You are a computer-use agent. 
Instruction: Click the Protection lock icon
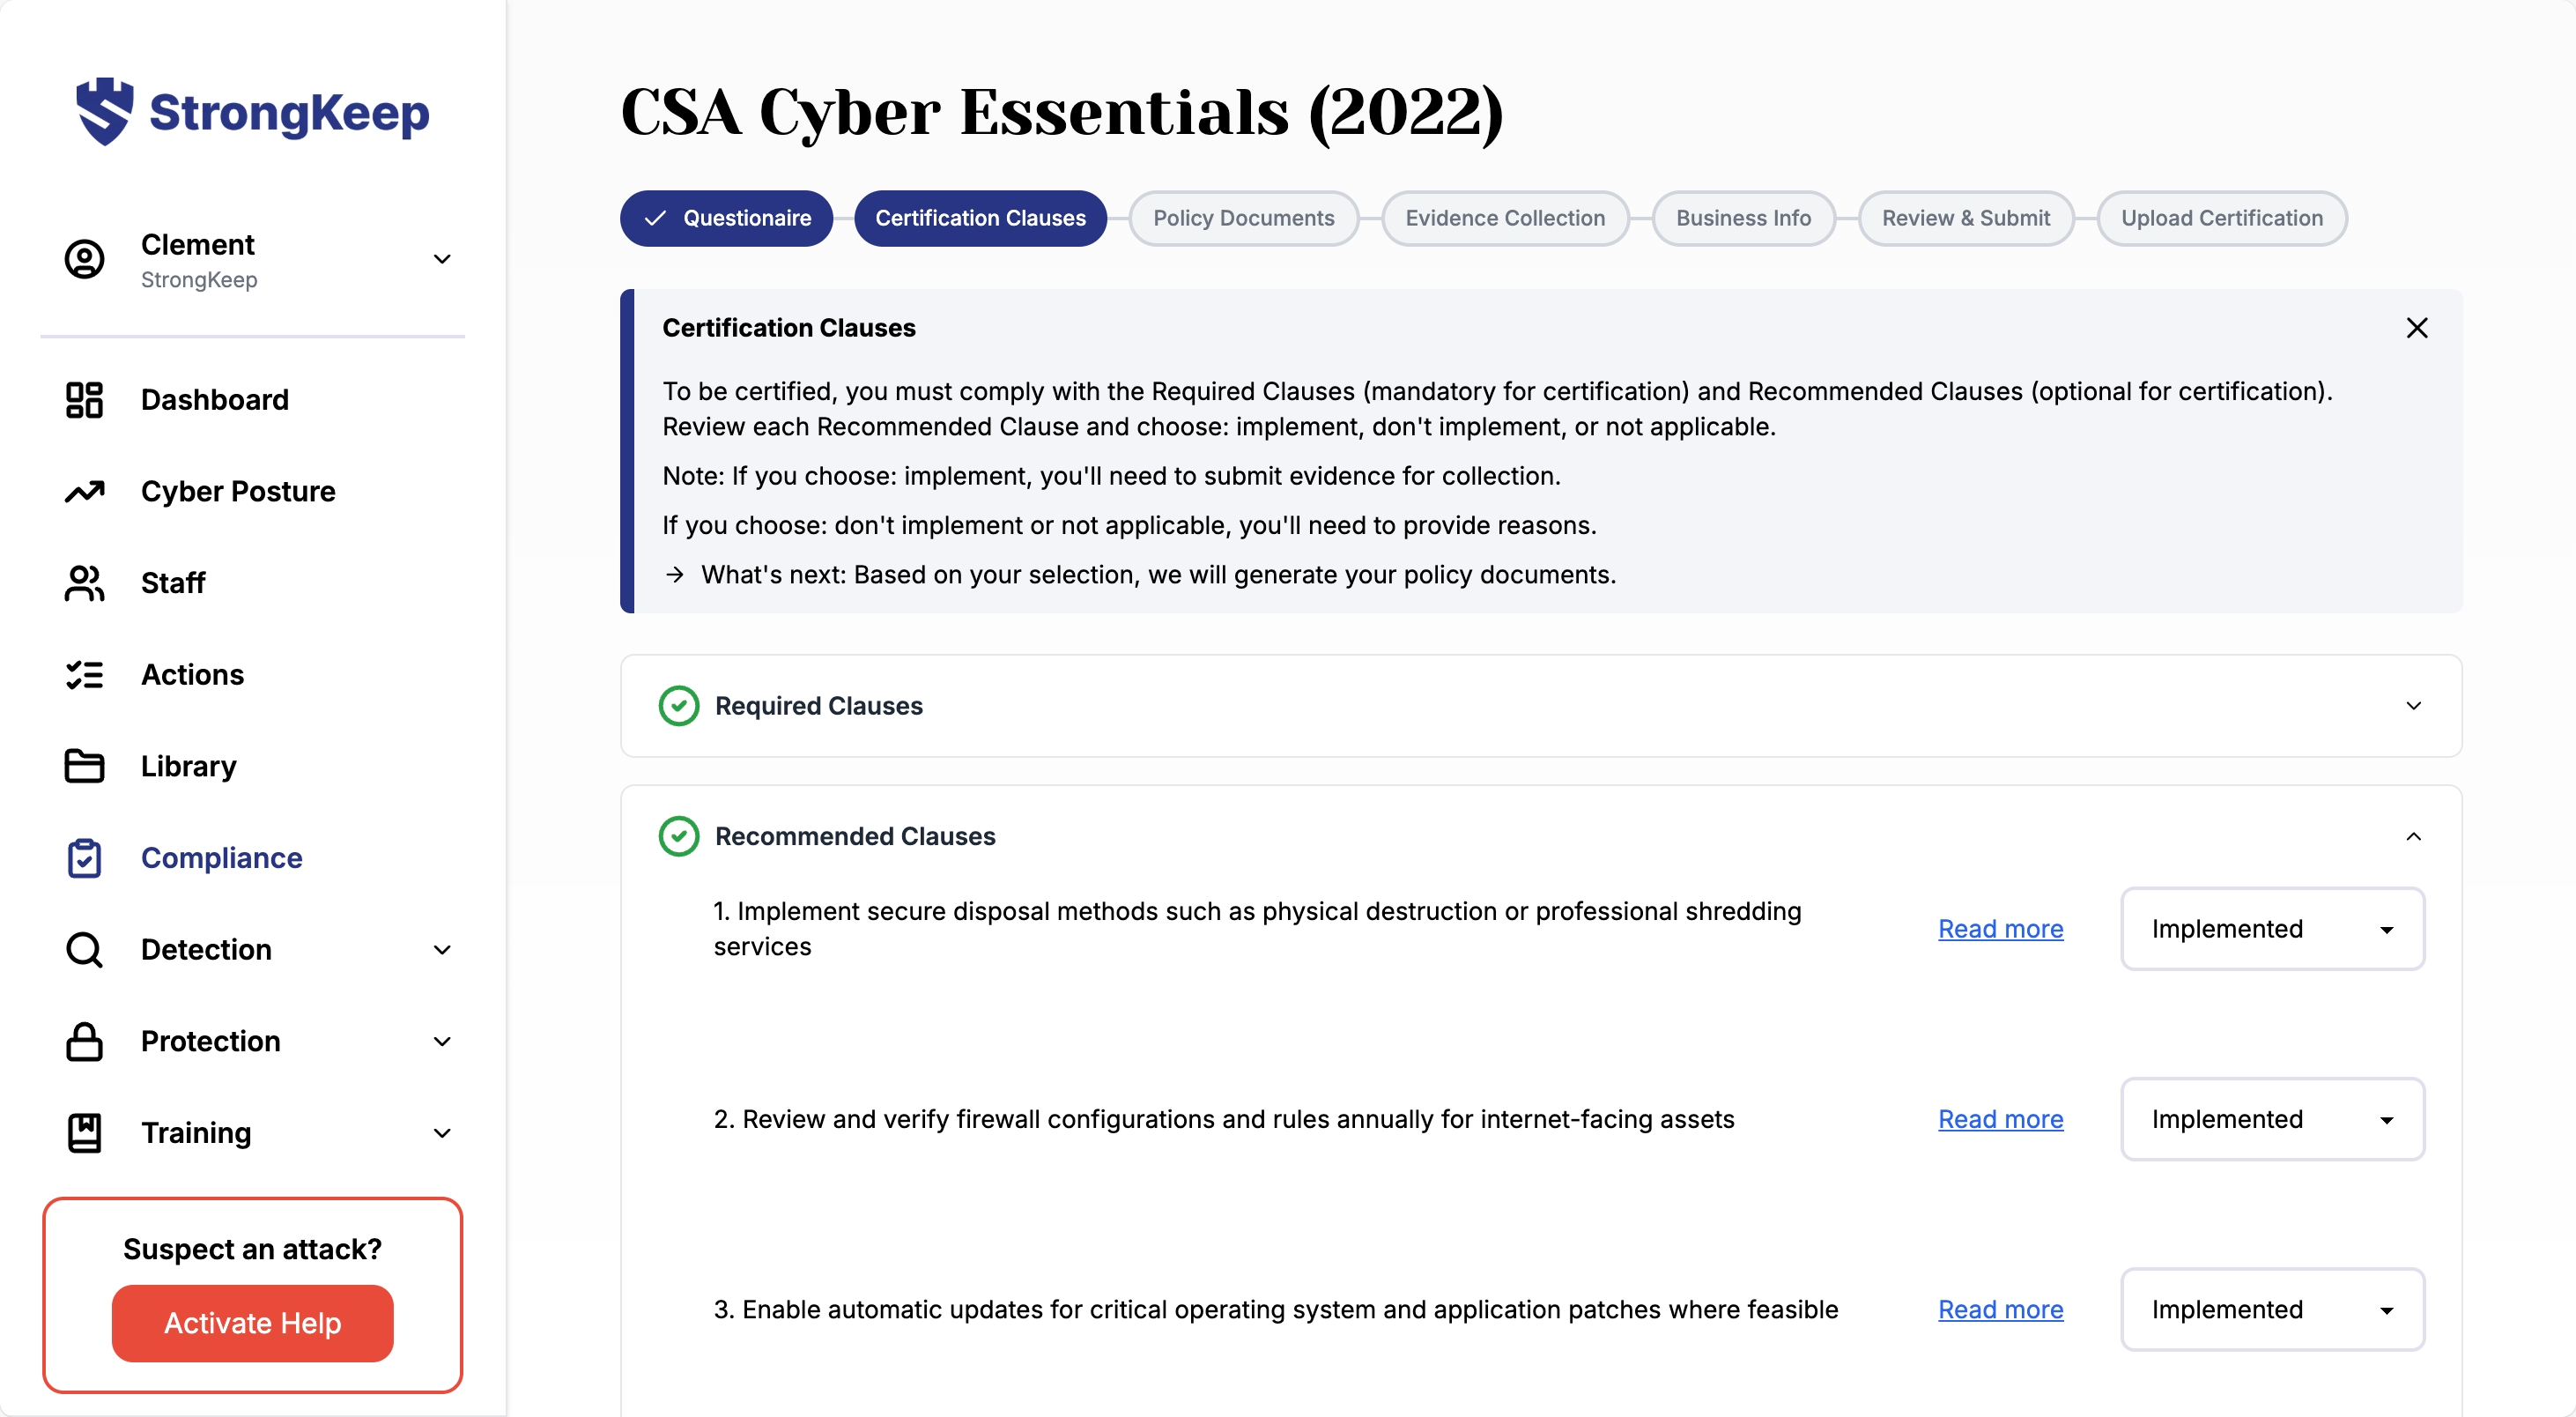[84, 1041]
